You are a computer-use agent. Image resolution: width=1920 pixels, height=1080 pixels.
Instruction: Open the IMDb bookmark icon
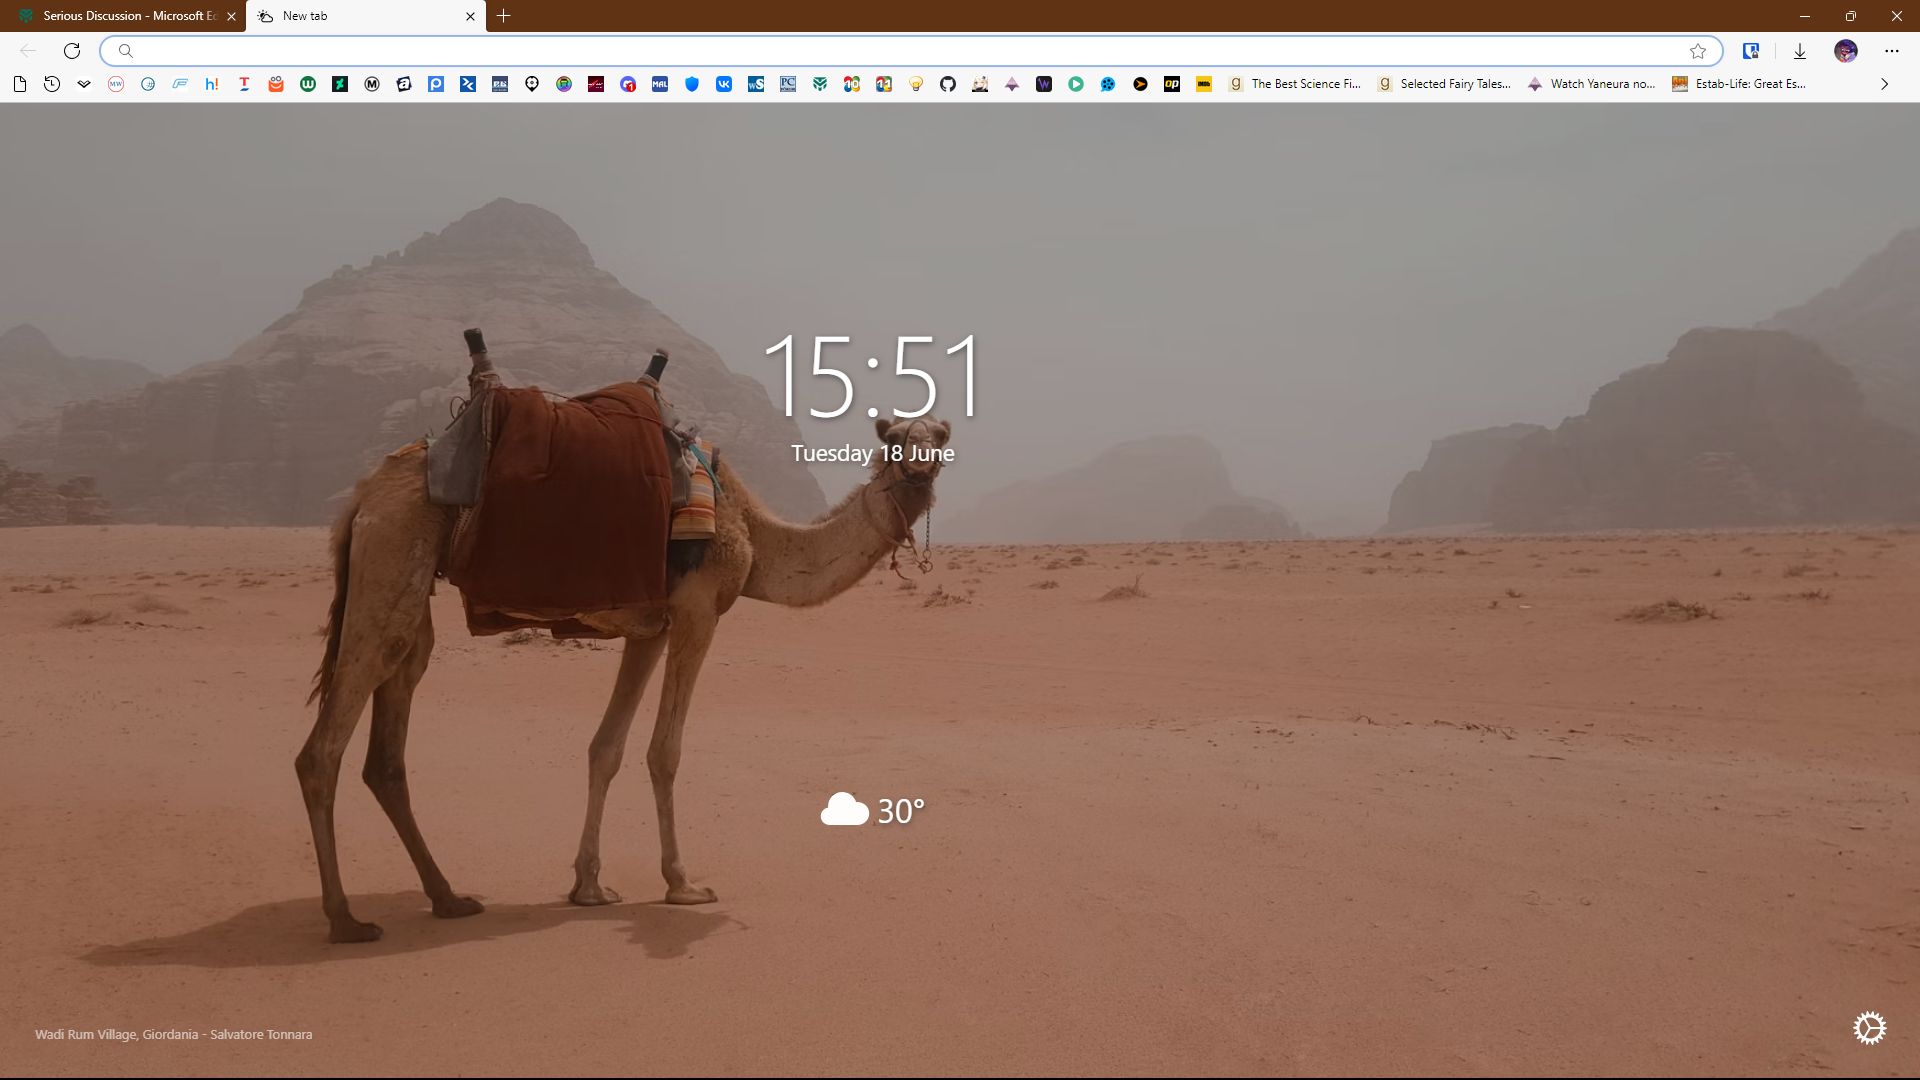point(1204,84)
